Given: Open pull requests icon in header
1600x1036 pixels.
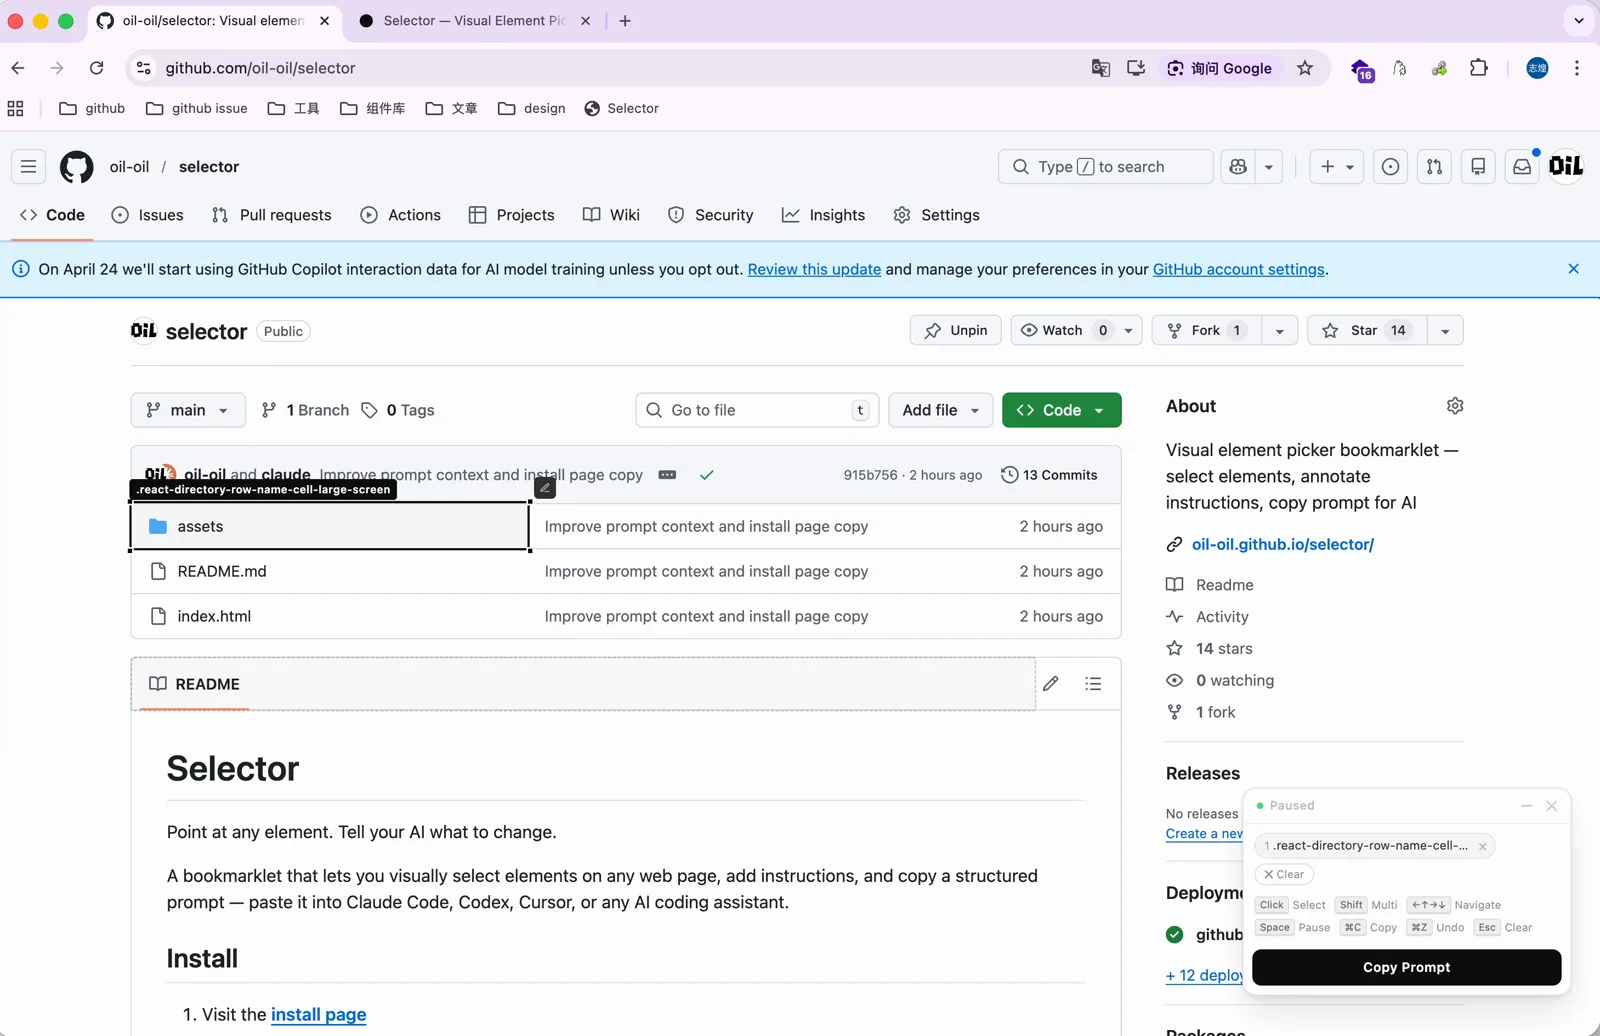Looking at the screenshot, I should (1434, 167).
